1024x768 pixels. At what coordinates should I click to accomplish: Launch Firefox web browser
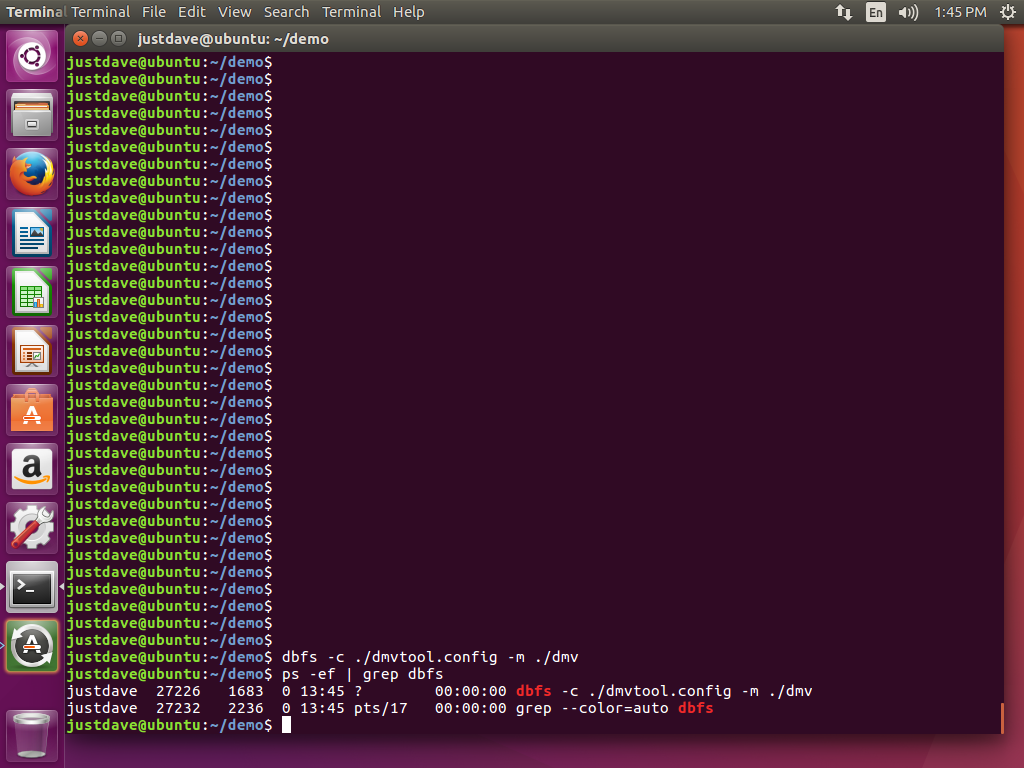(32, 174)
